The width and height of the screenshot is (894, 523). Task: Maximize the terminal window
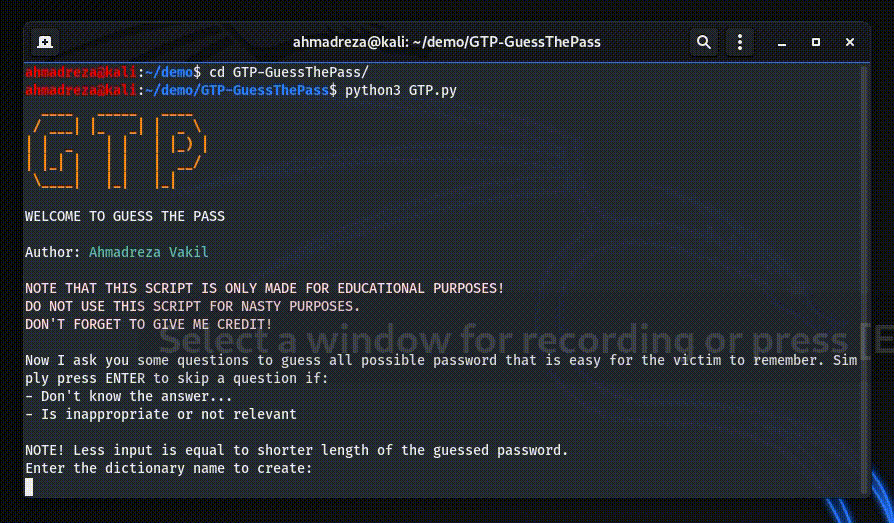coord(816,42)
